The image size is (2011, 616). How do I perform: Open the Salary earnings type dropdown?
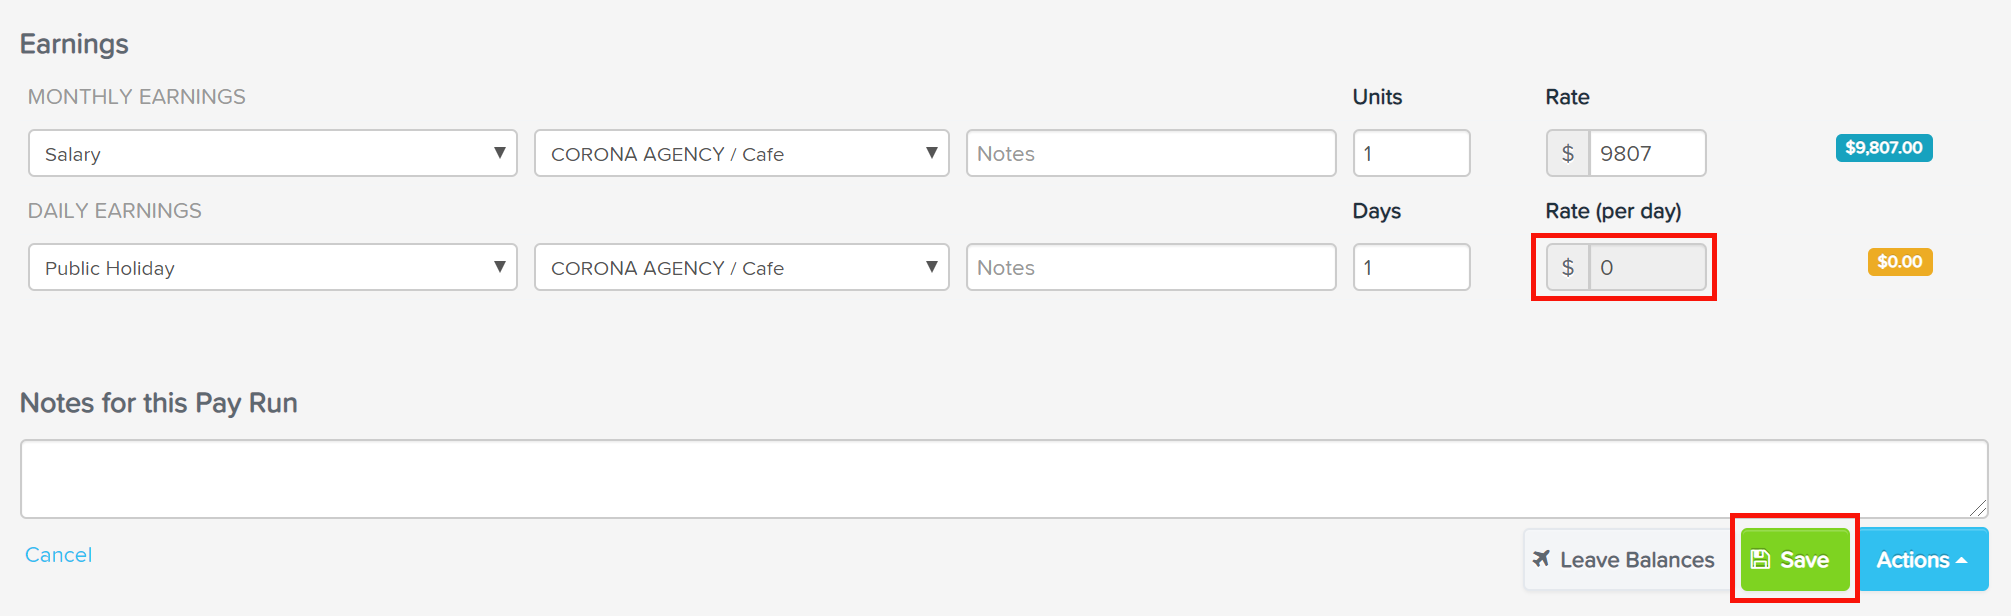273,154
